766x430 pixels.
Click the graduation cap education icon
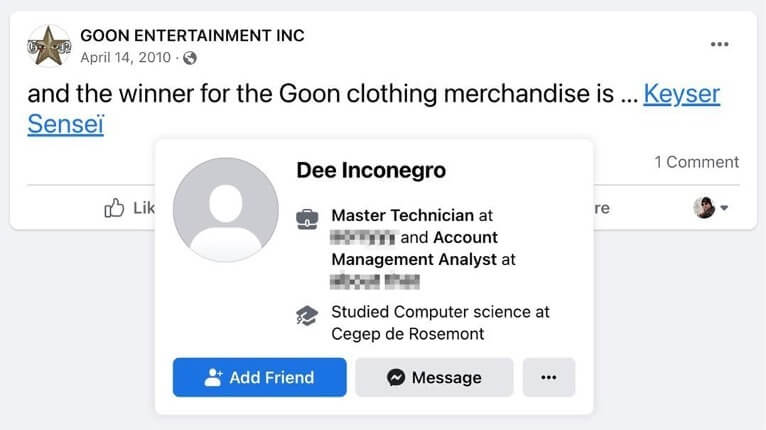[x=307, y=316]
